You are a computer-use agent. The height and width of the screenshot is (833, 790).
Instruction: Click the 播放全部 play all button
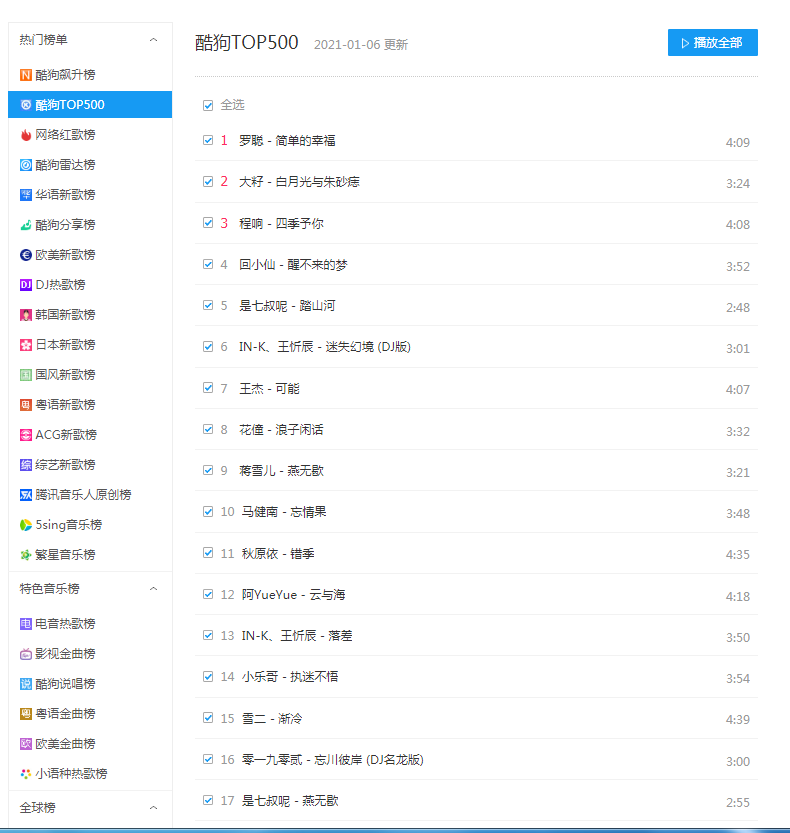tap(712, 42)
